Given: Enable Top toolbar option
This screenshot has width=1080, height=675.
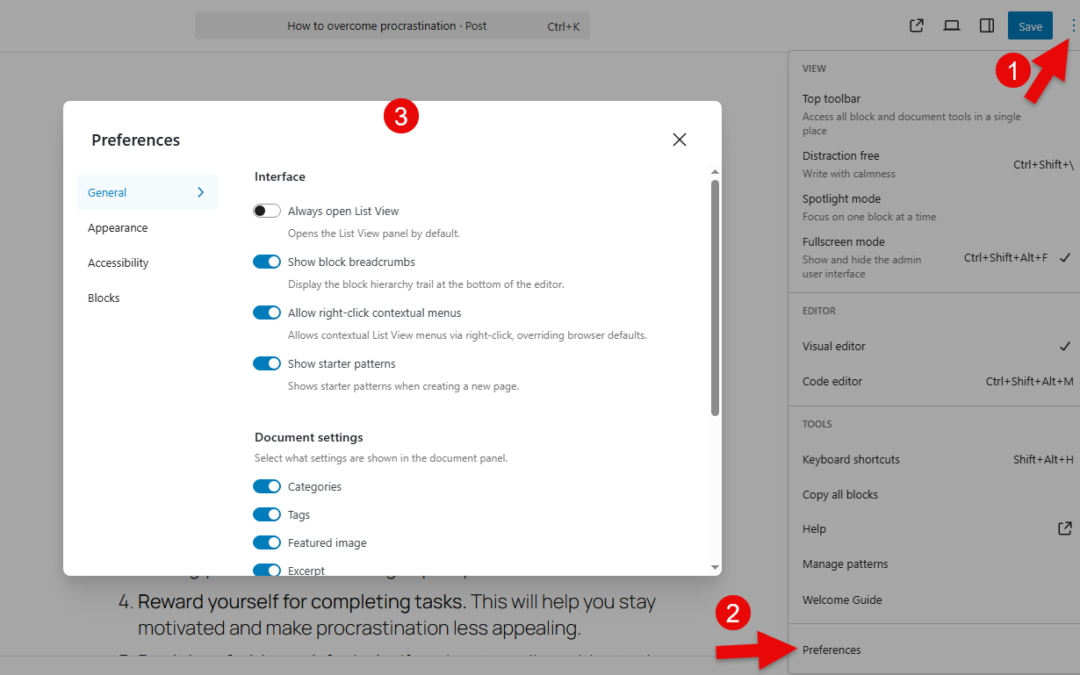Looking at the screenshot, I should pos(934,114).
